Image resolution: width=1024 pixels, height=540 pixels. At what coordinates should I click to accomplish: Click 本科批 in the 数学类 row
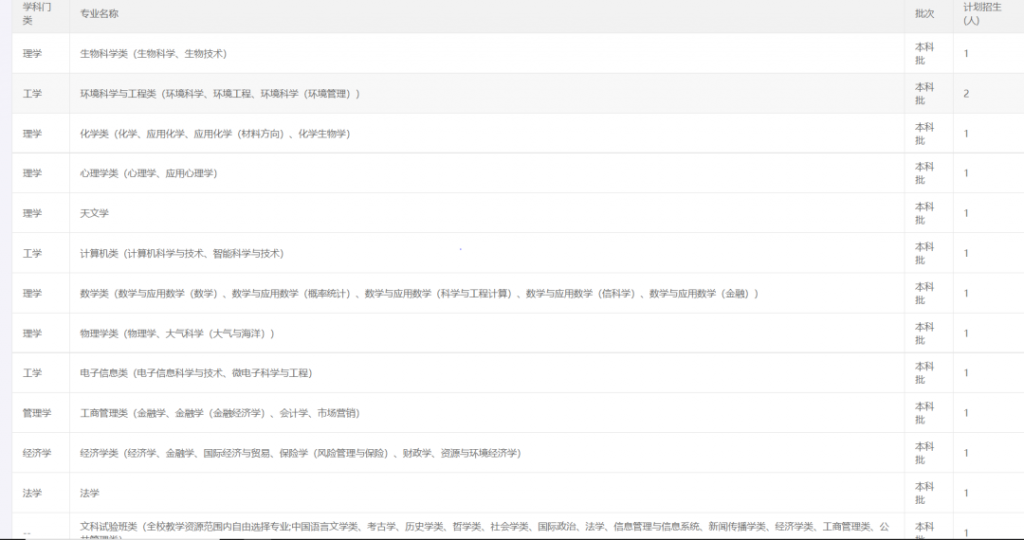924,294
